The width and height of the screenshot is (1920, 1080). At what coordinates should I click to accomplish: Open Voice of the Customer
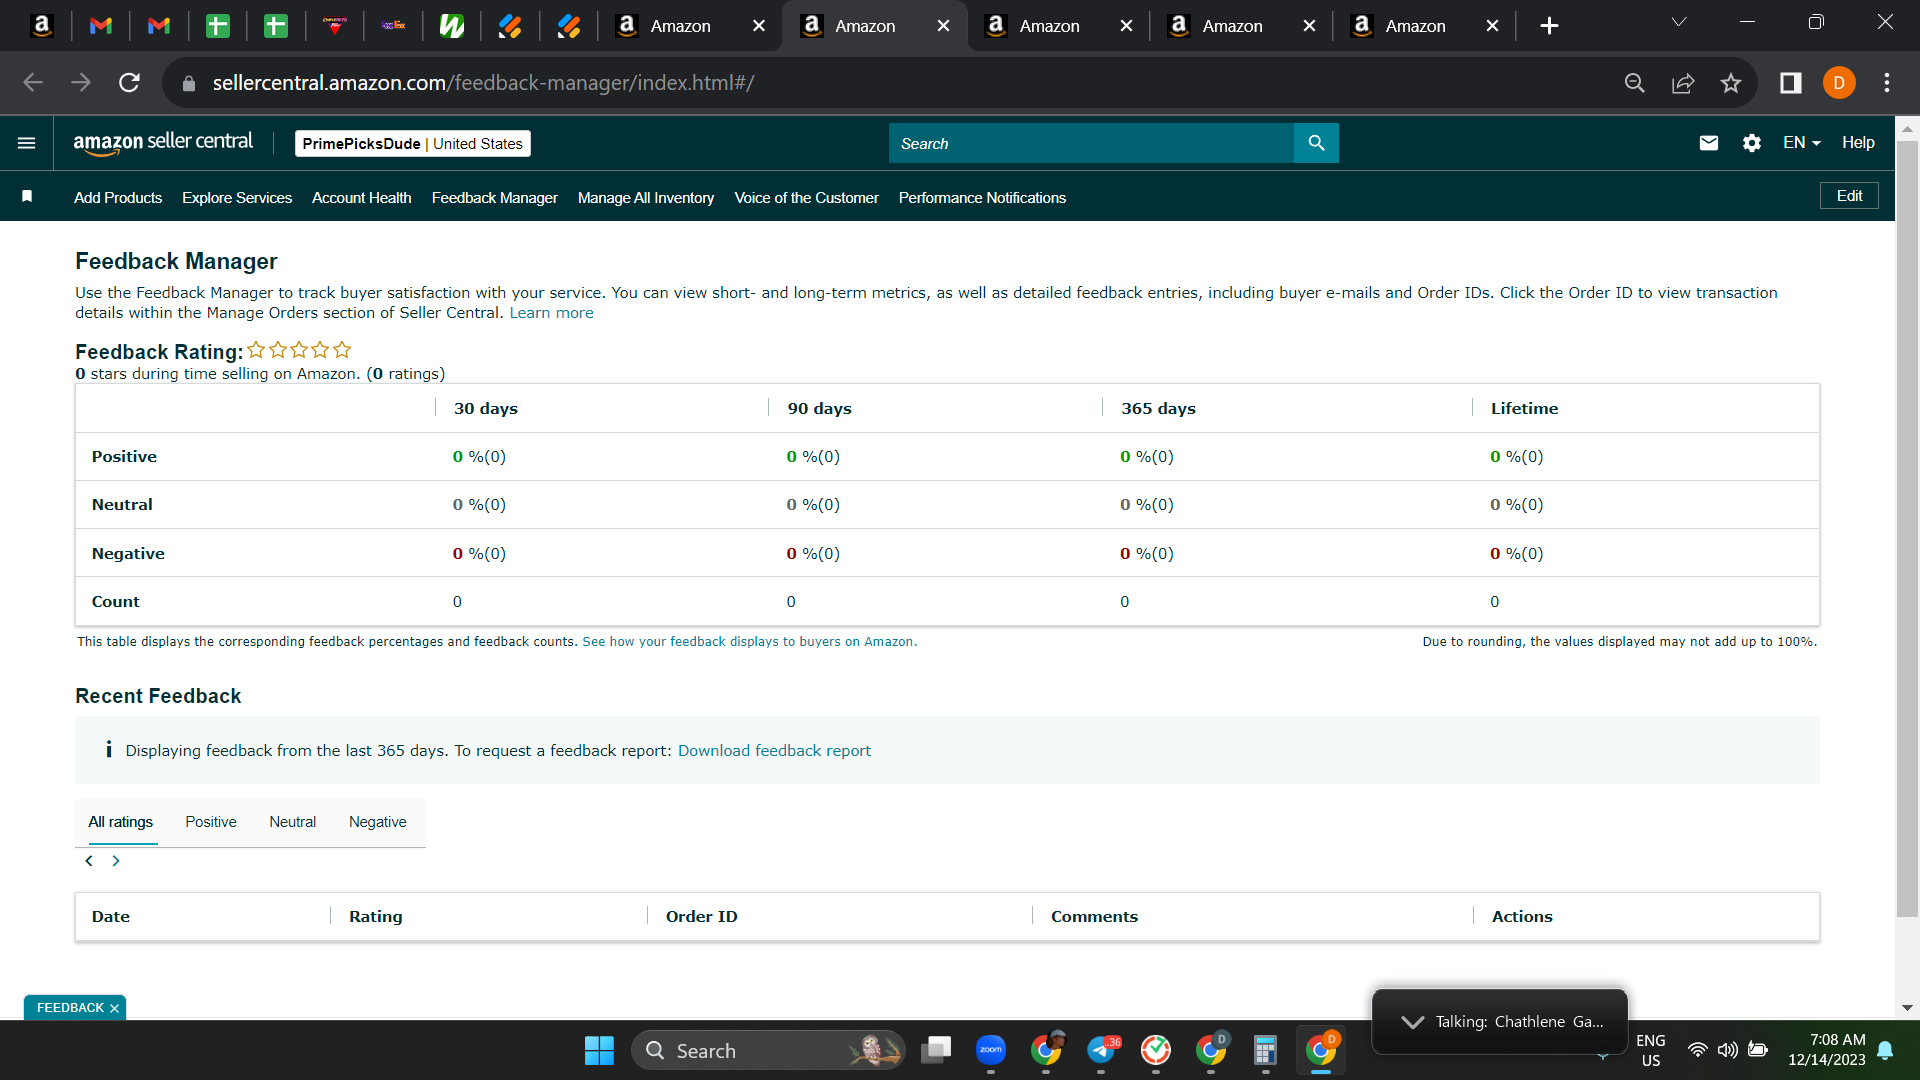(x=807, y=198)
